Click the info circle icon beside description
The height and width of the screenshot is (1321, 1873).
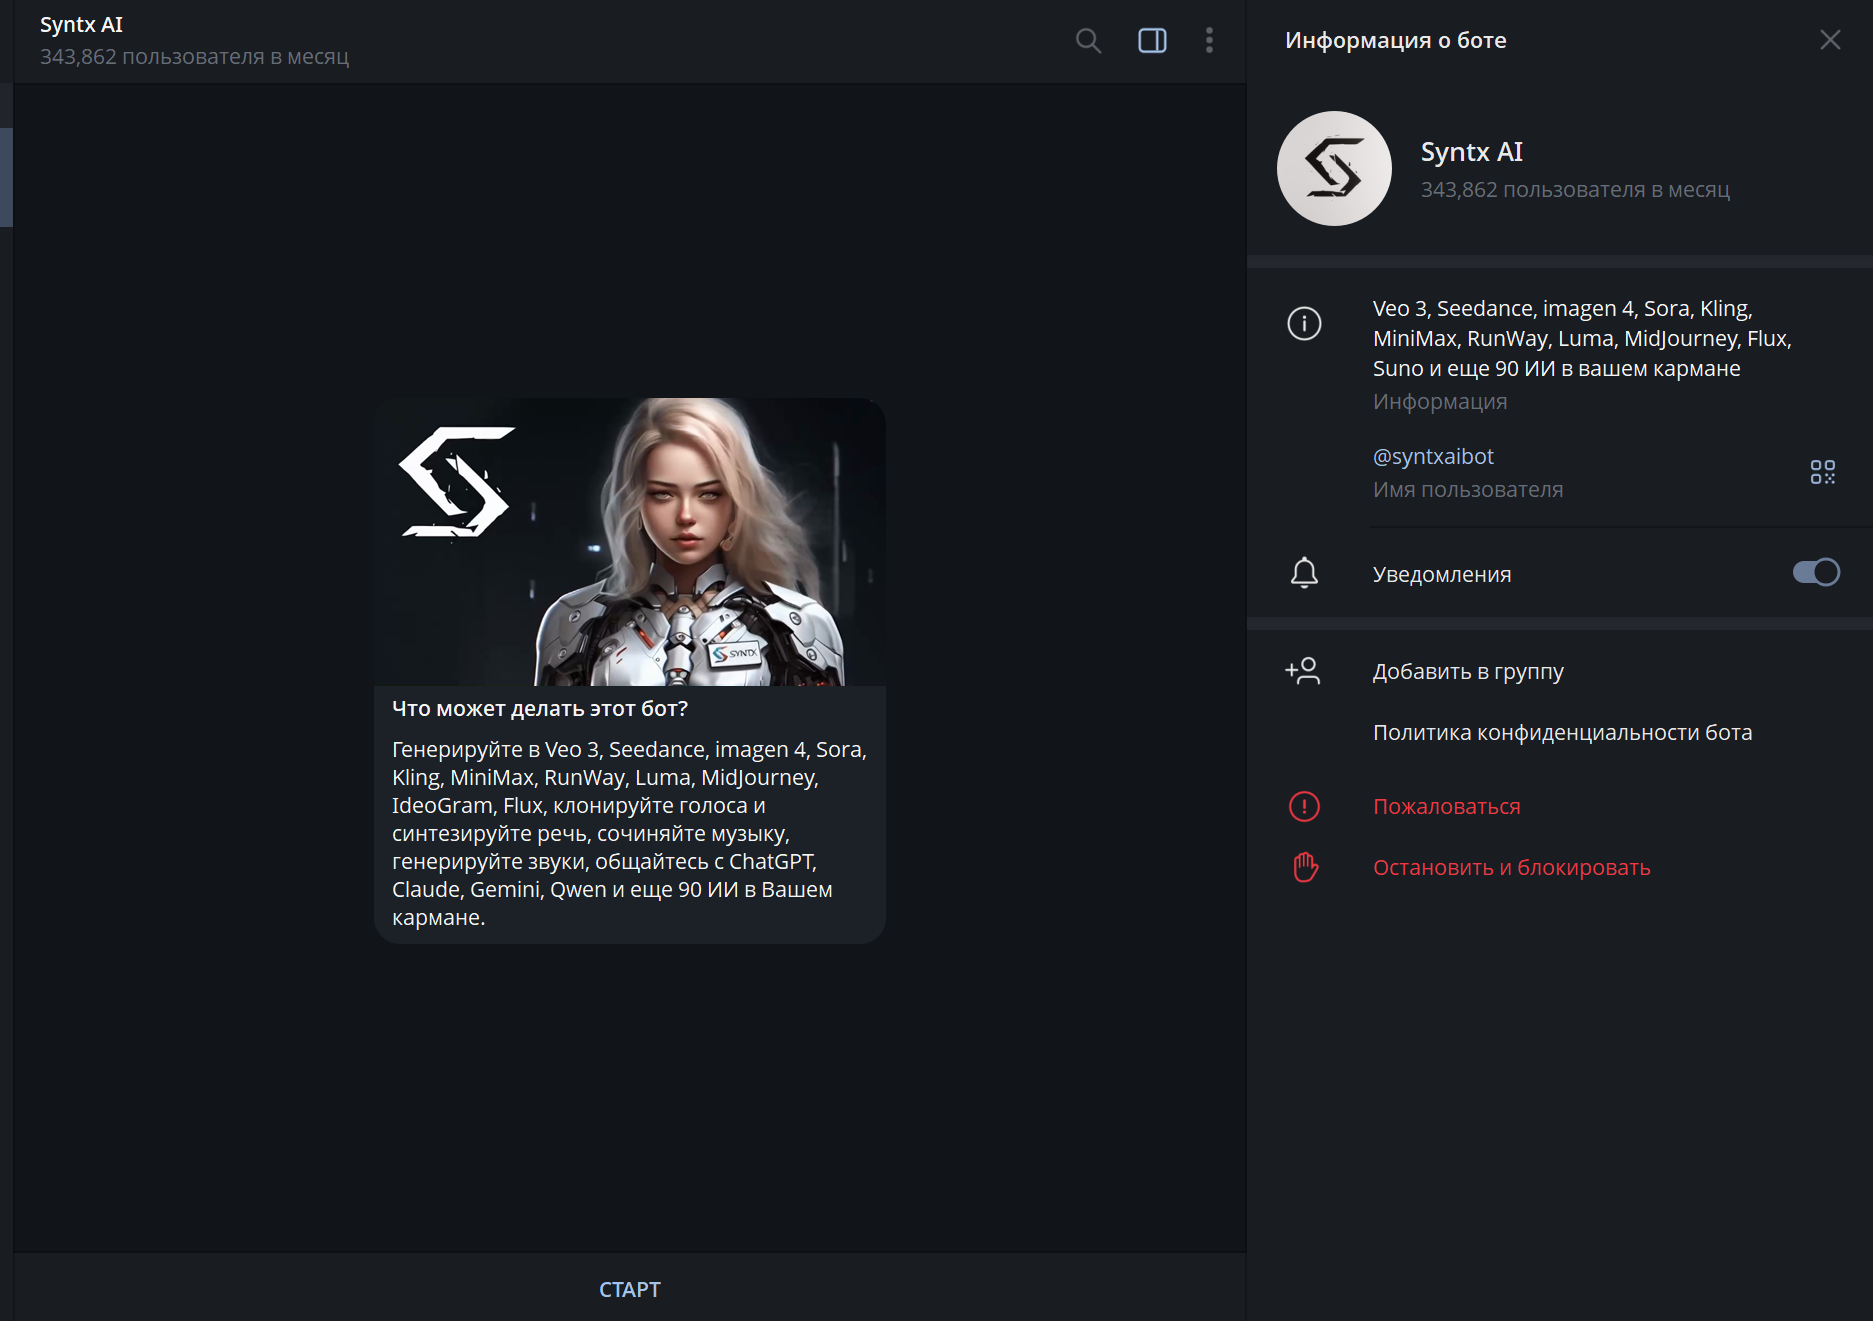pyautogui.click(x=1304, y=323)
